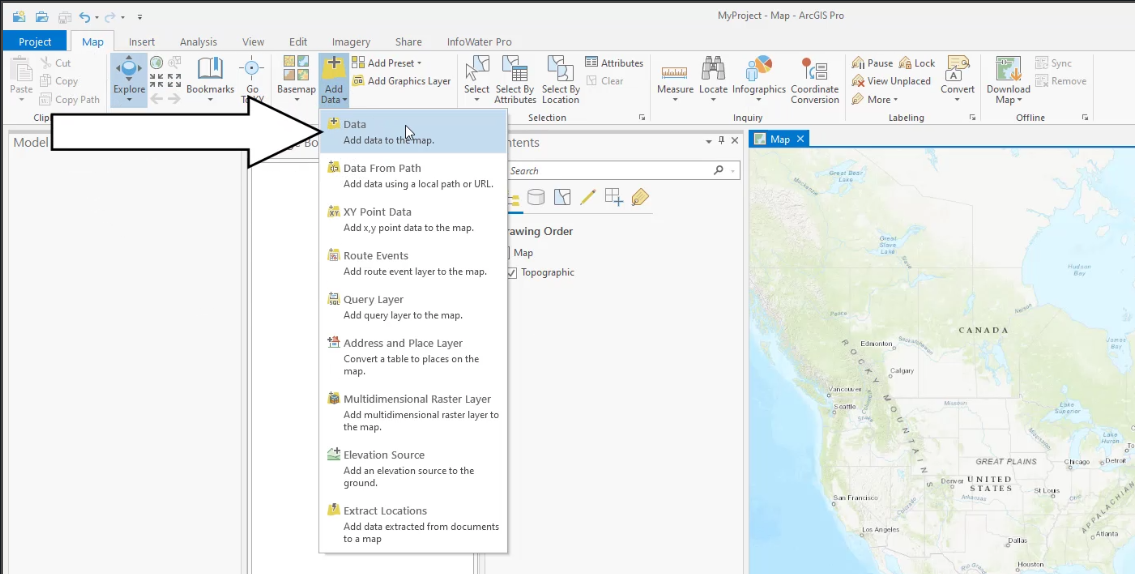Switch to the Imagery ribbon tab
1135x574 pixels.
point(351,41)
